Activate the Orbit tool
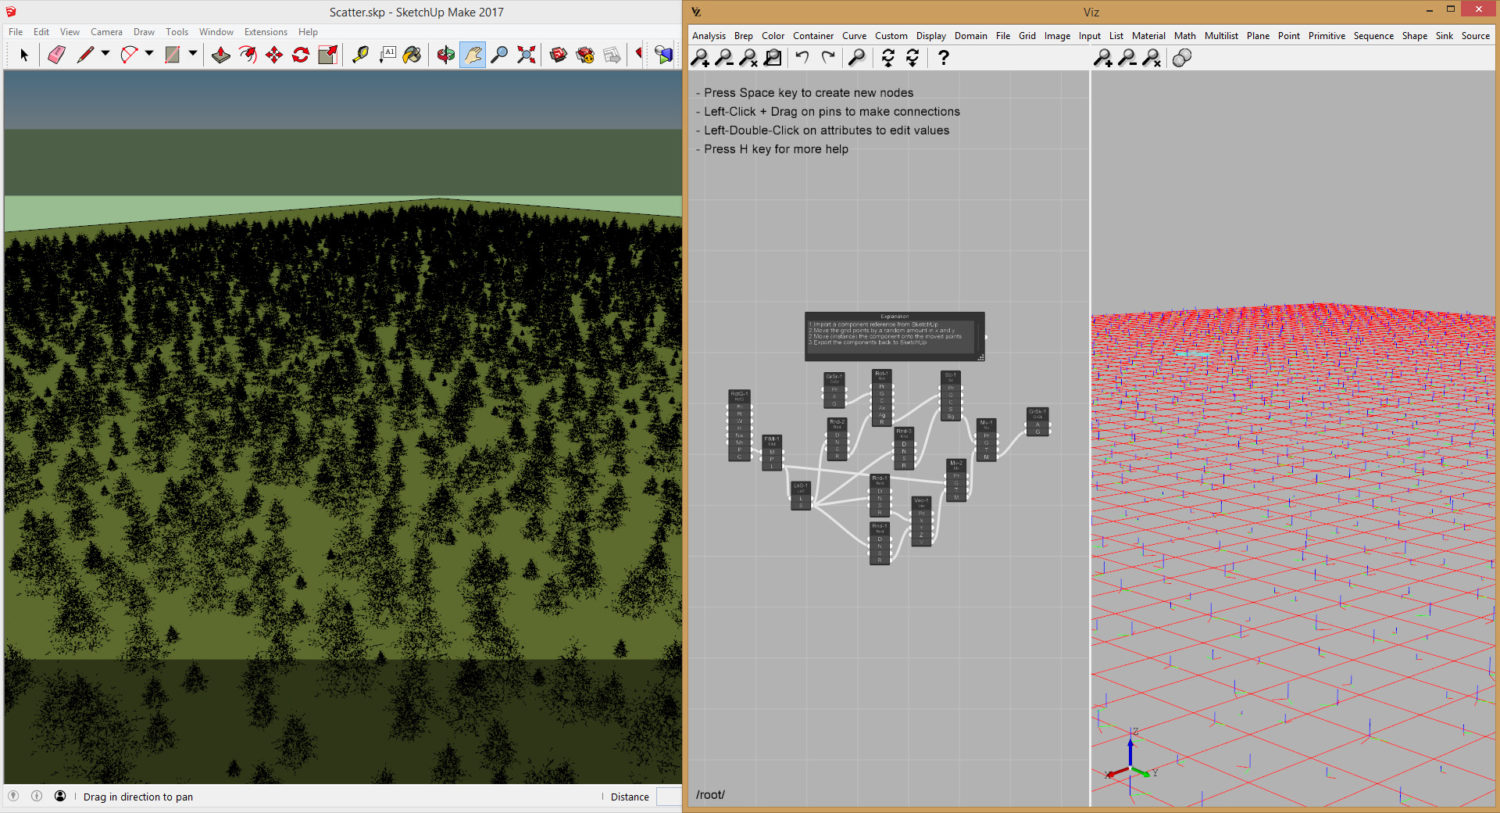The width and height of the screenshot is (1500, 813). point(443,55)
